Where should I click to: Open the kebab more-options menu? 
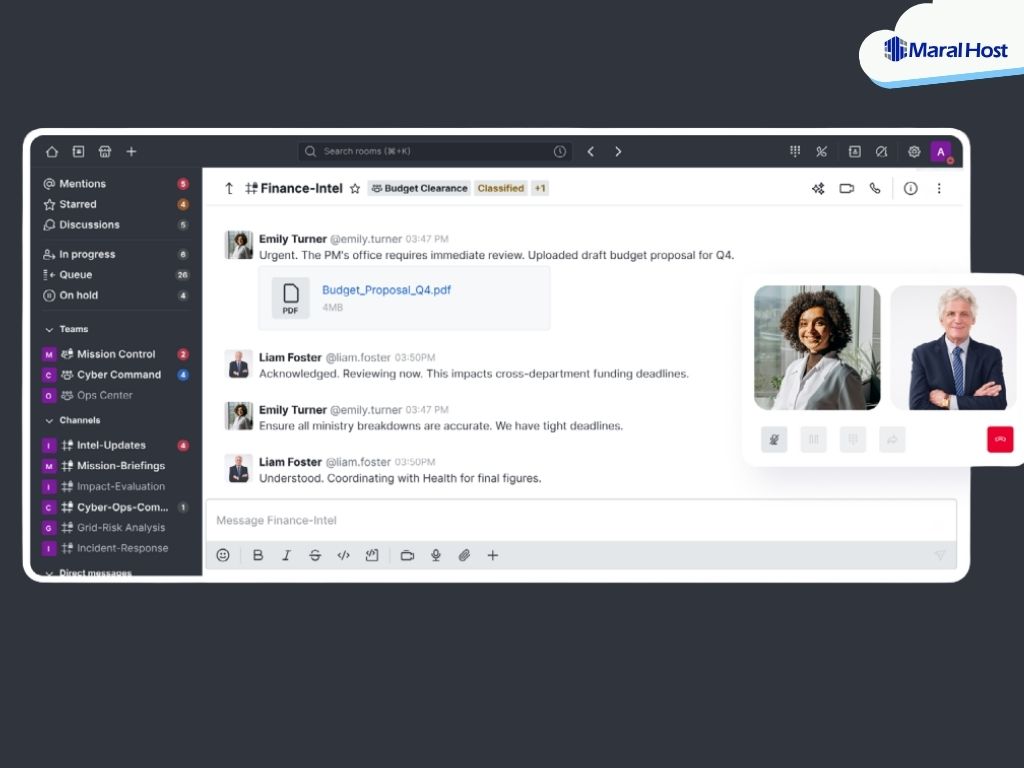(939, 189)
